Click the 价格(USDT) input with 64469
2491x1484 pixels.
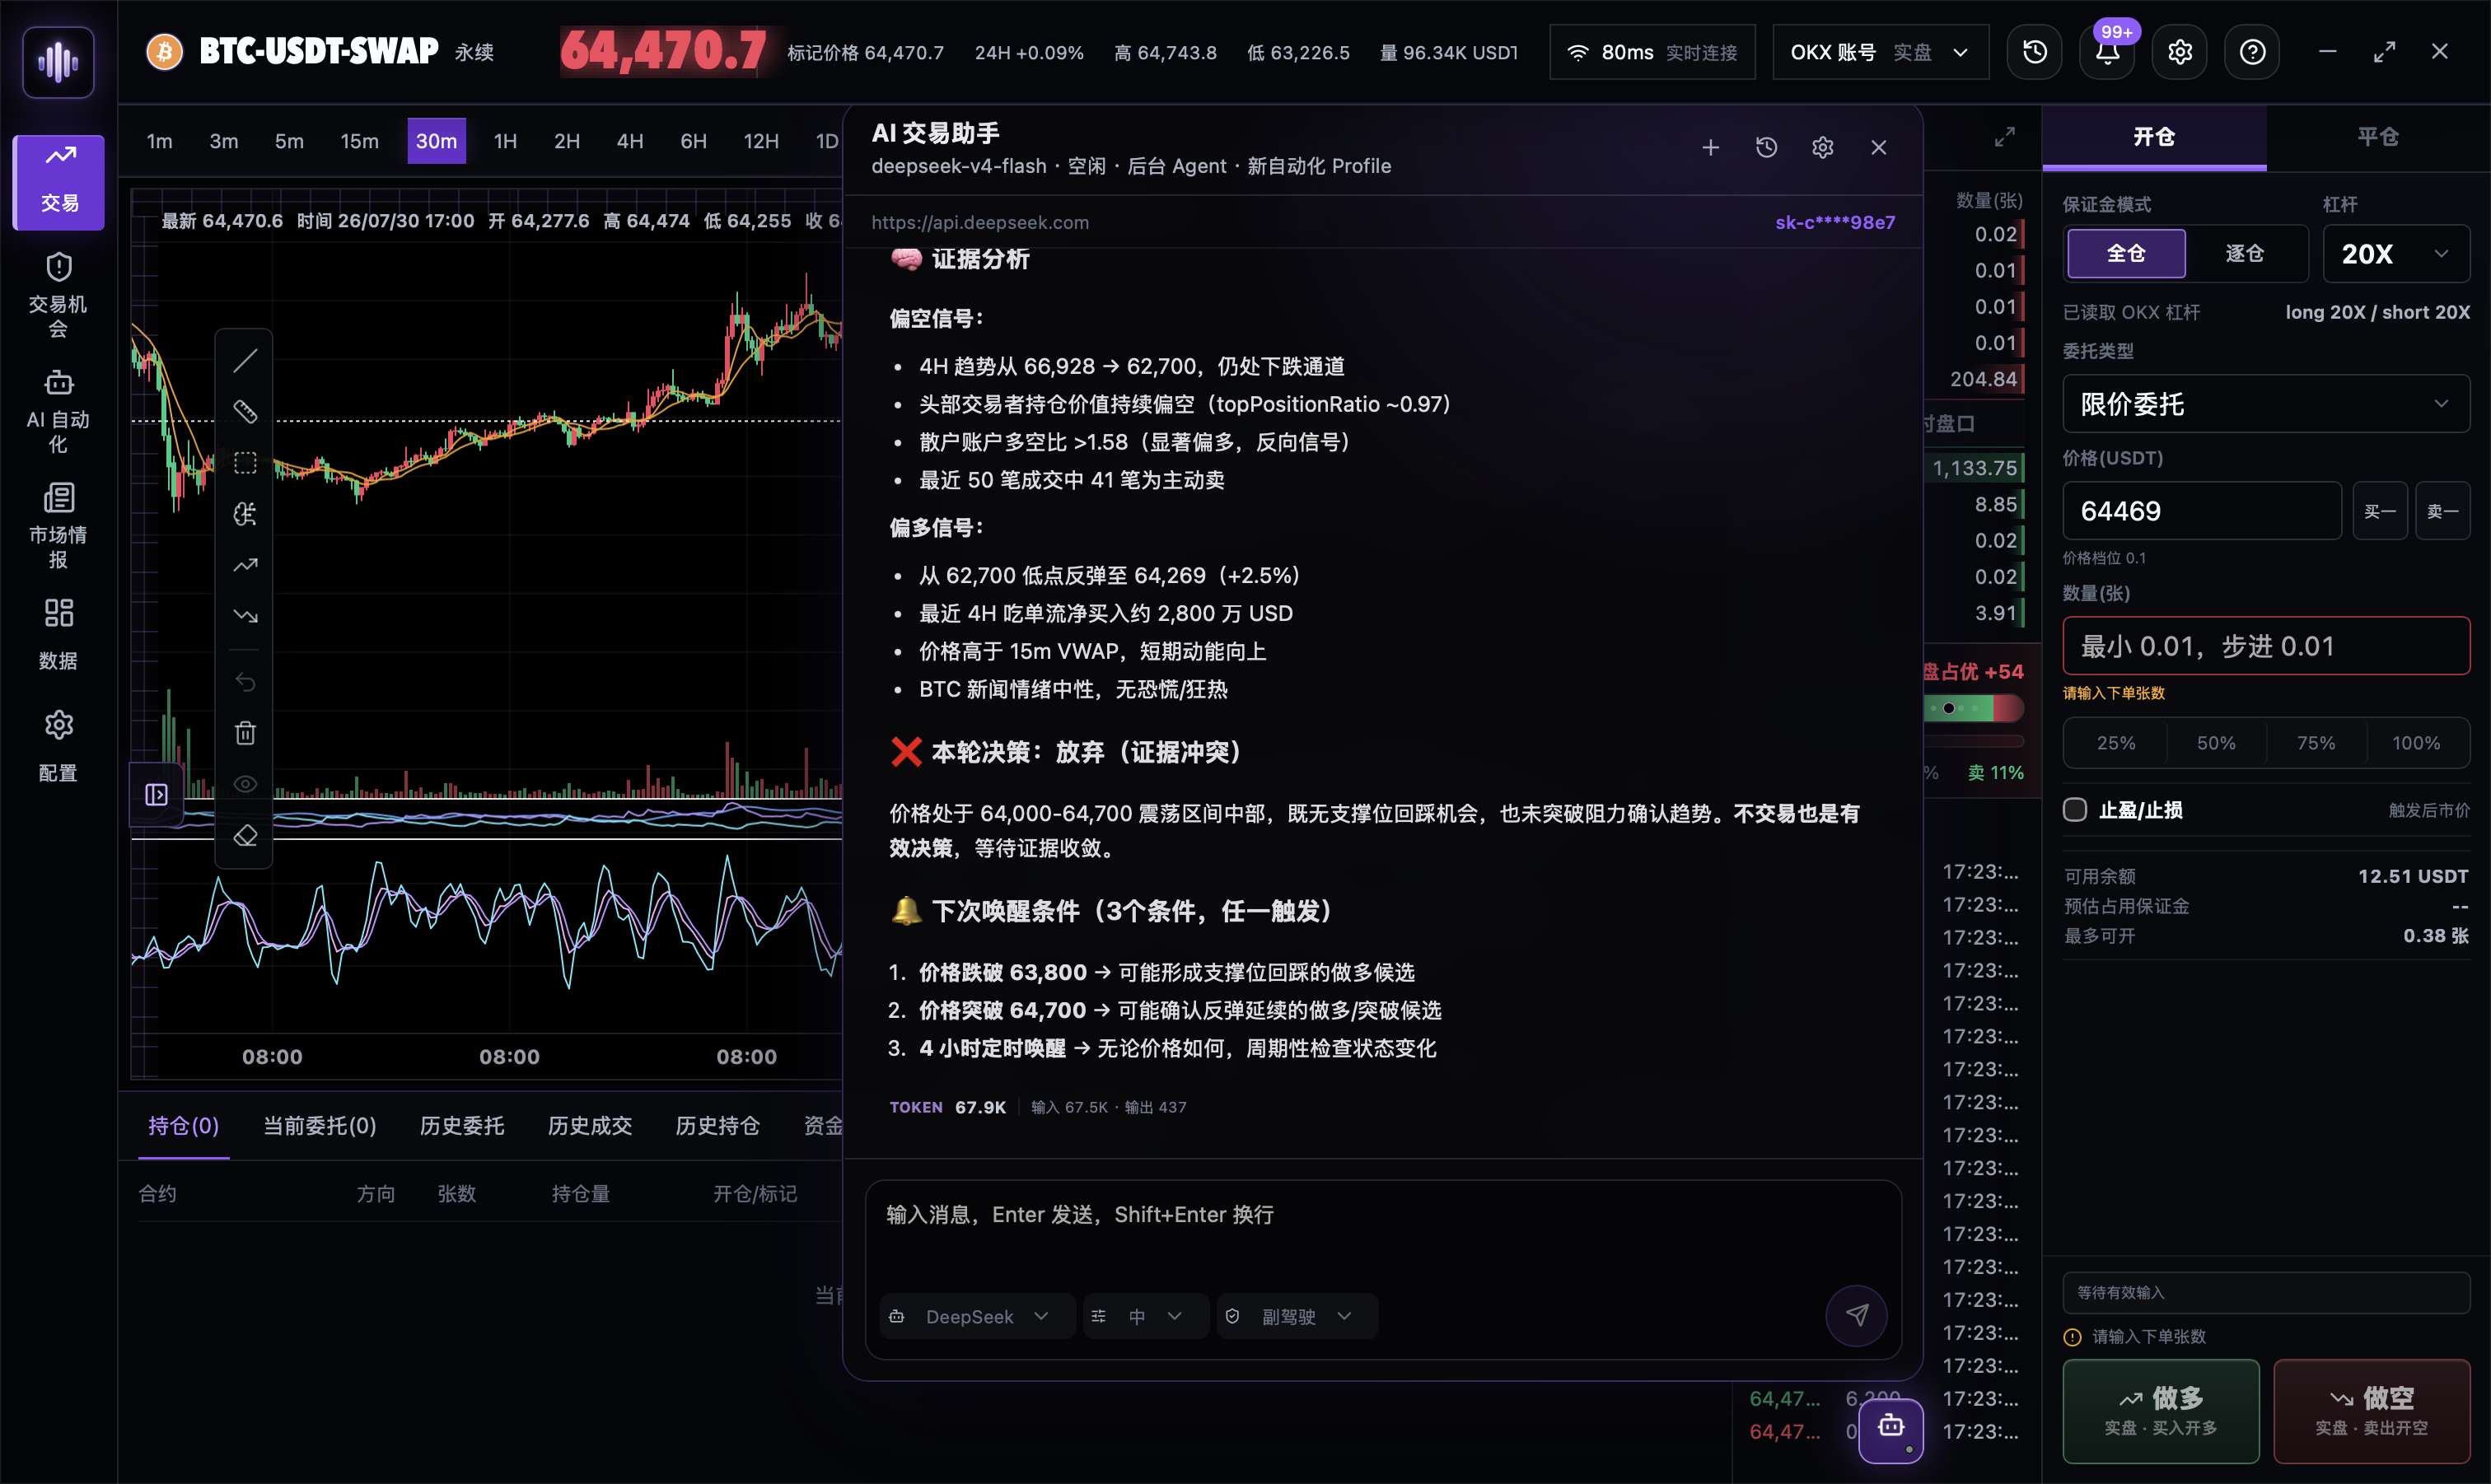point(2202,511)
